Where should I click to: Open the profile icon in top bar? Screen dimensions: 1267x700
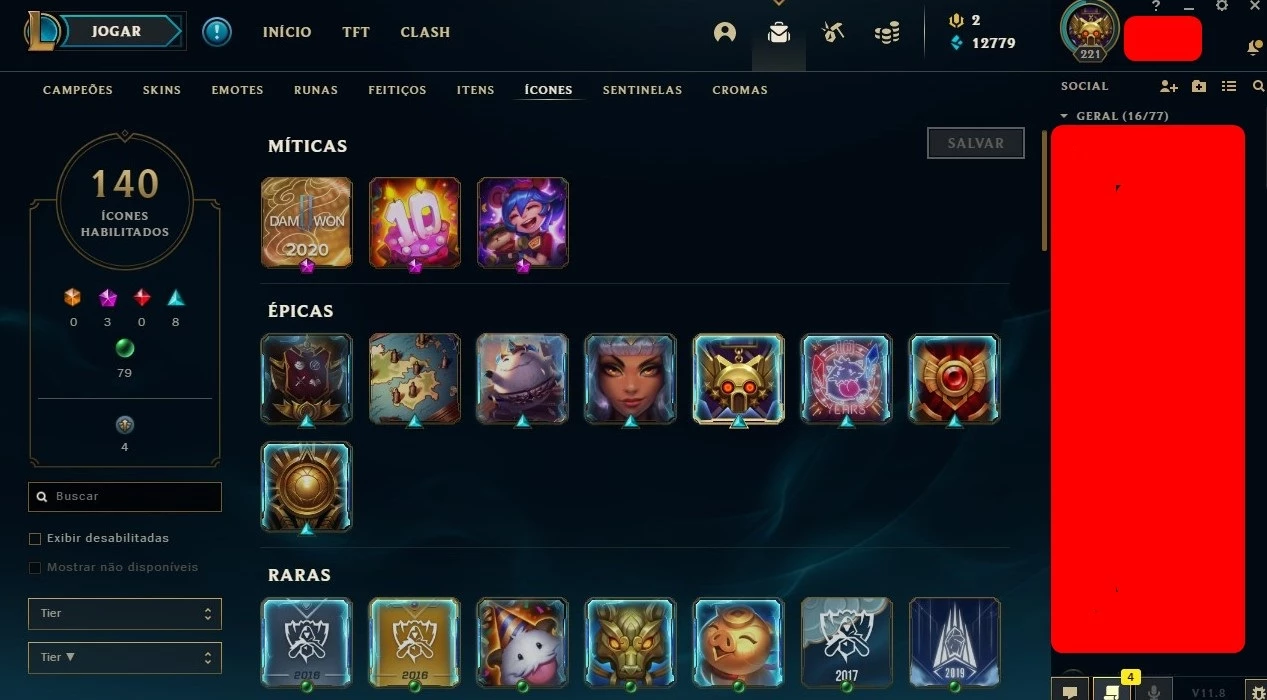pos(725,32)
